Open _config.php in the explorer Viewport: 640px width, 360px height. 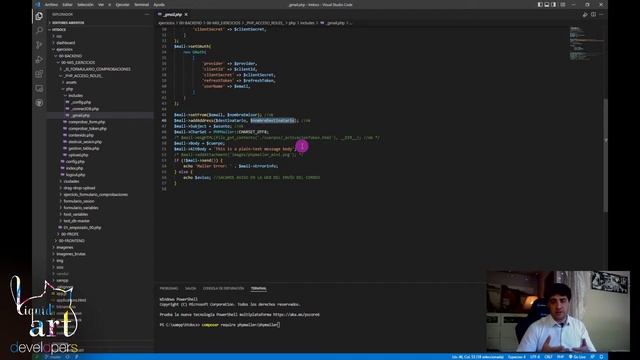point(100,102)
